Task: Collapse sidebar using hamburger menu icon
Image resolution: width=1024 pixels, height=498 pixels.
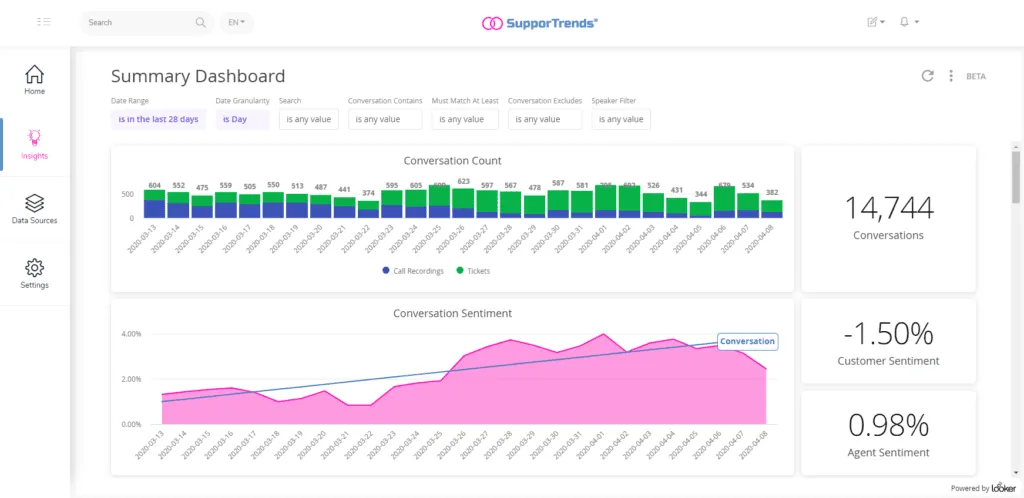Action: pos(44,22)
